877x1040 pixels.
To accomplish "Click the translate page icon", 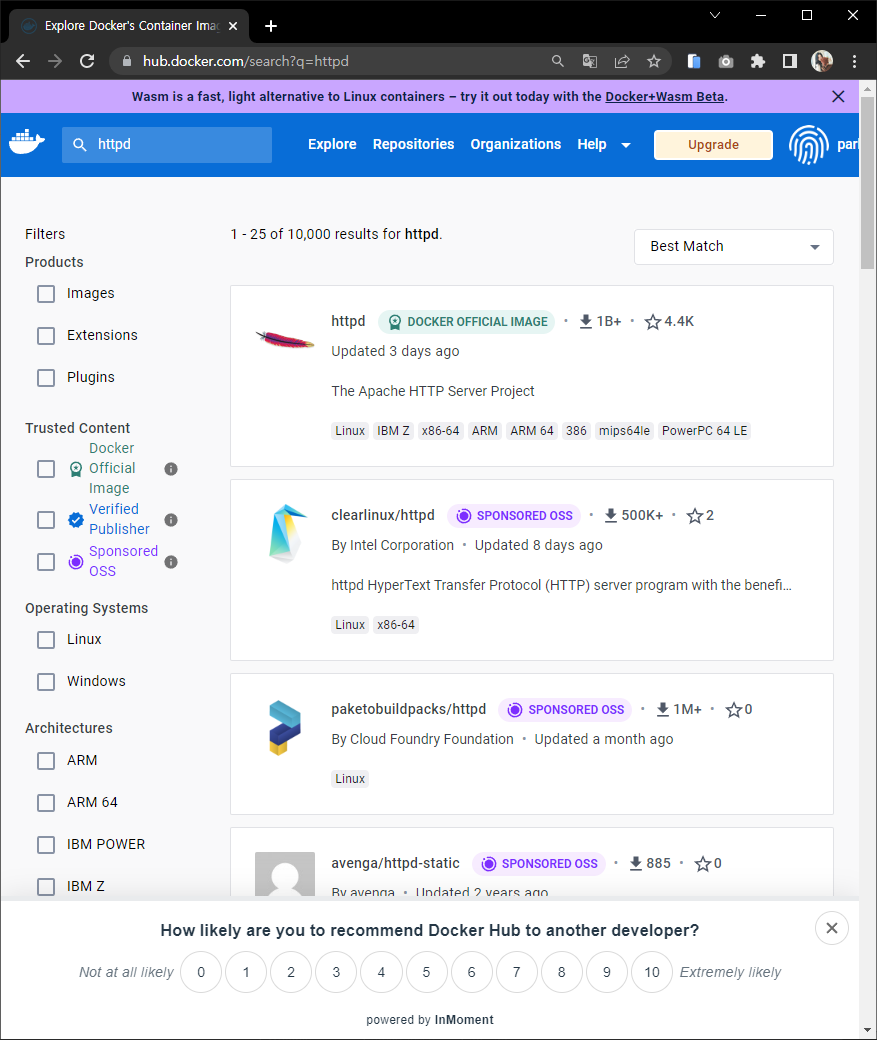I will (589, 61).
